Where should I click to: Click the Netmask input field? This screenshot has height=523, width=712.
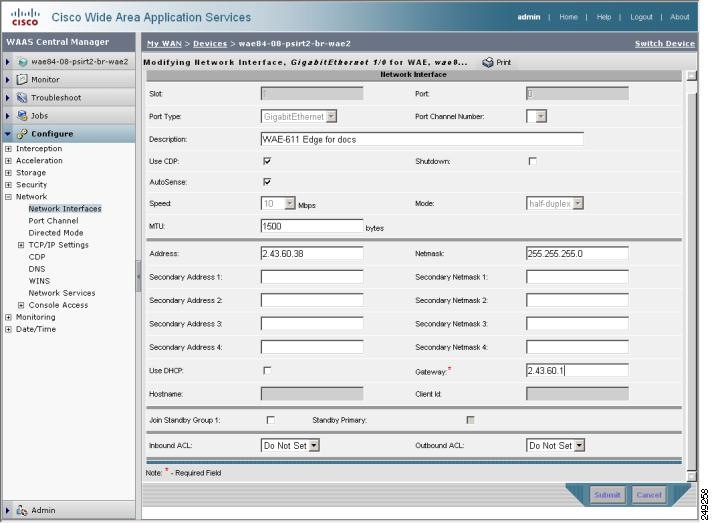point(577,253)
